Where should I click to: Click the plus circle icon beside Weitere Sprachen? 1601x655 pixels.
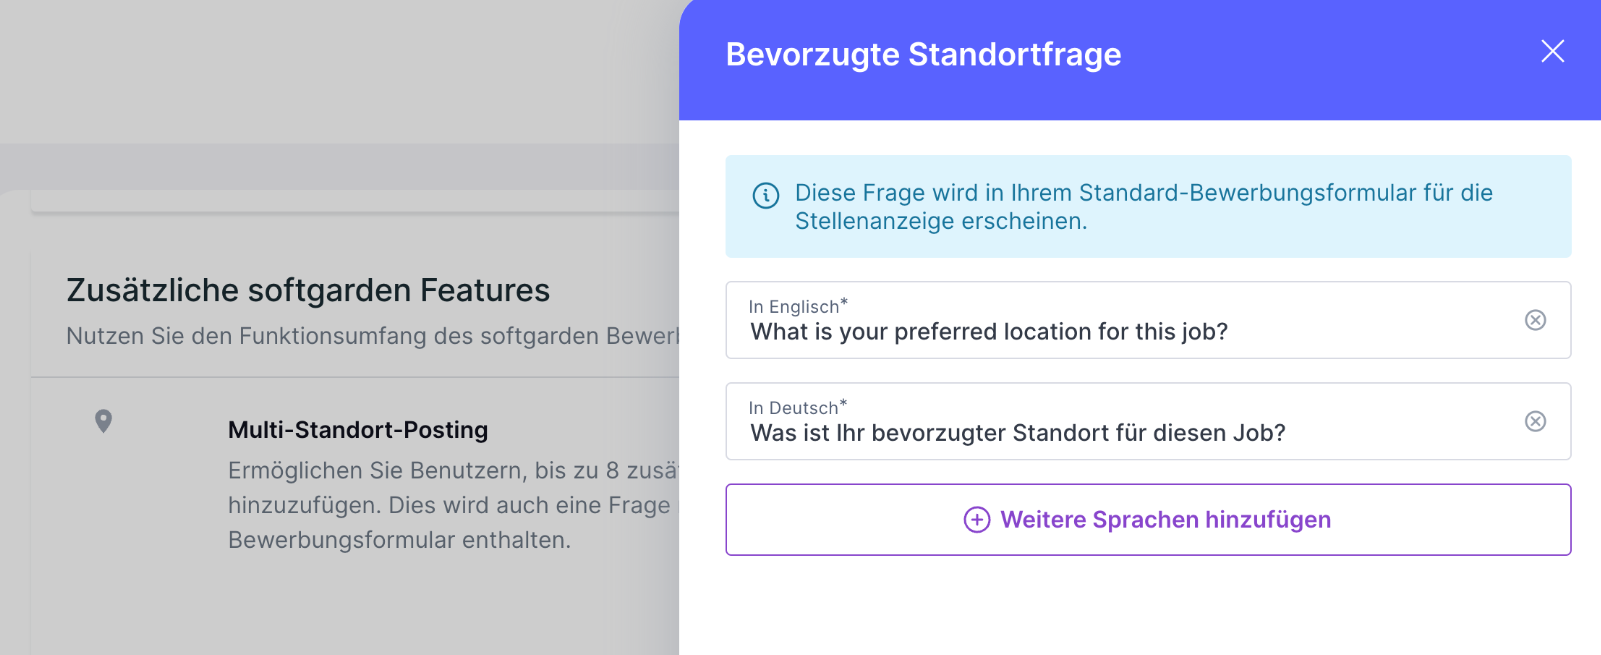977,520
